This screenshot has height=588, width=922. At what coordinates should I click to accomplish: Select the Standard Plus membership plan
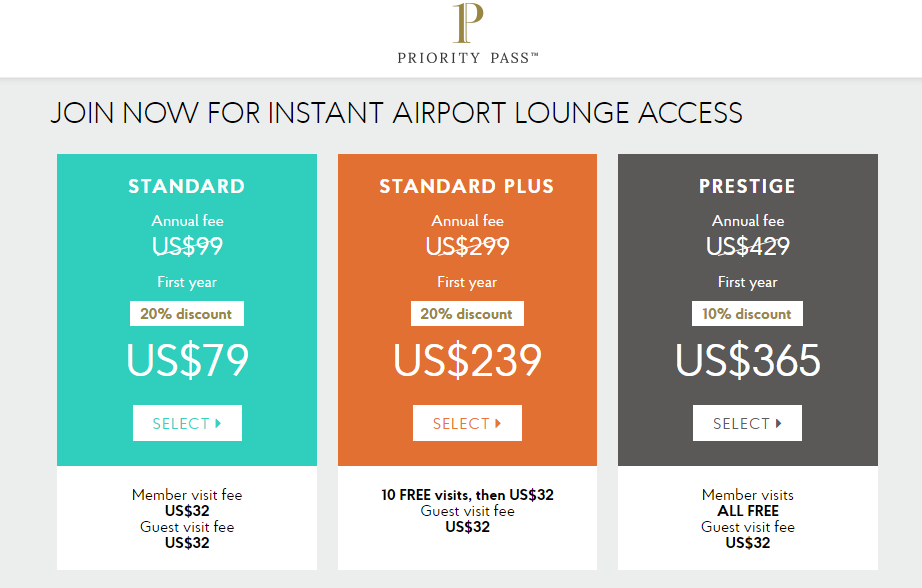[x=467, y=423]
